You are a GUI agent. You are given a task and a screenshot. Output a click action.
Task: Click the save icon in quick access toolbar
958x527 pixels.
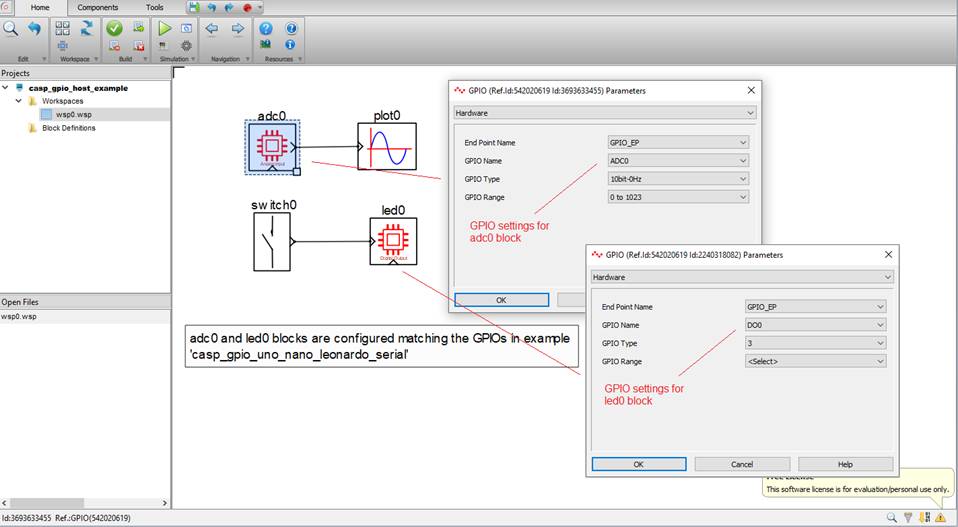click(193, 7)
